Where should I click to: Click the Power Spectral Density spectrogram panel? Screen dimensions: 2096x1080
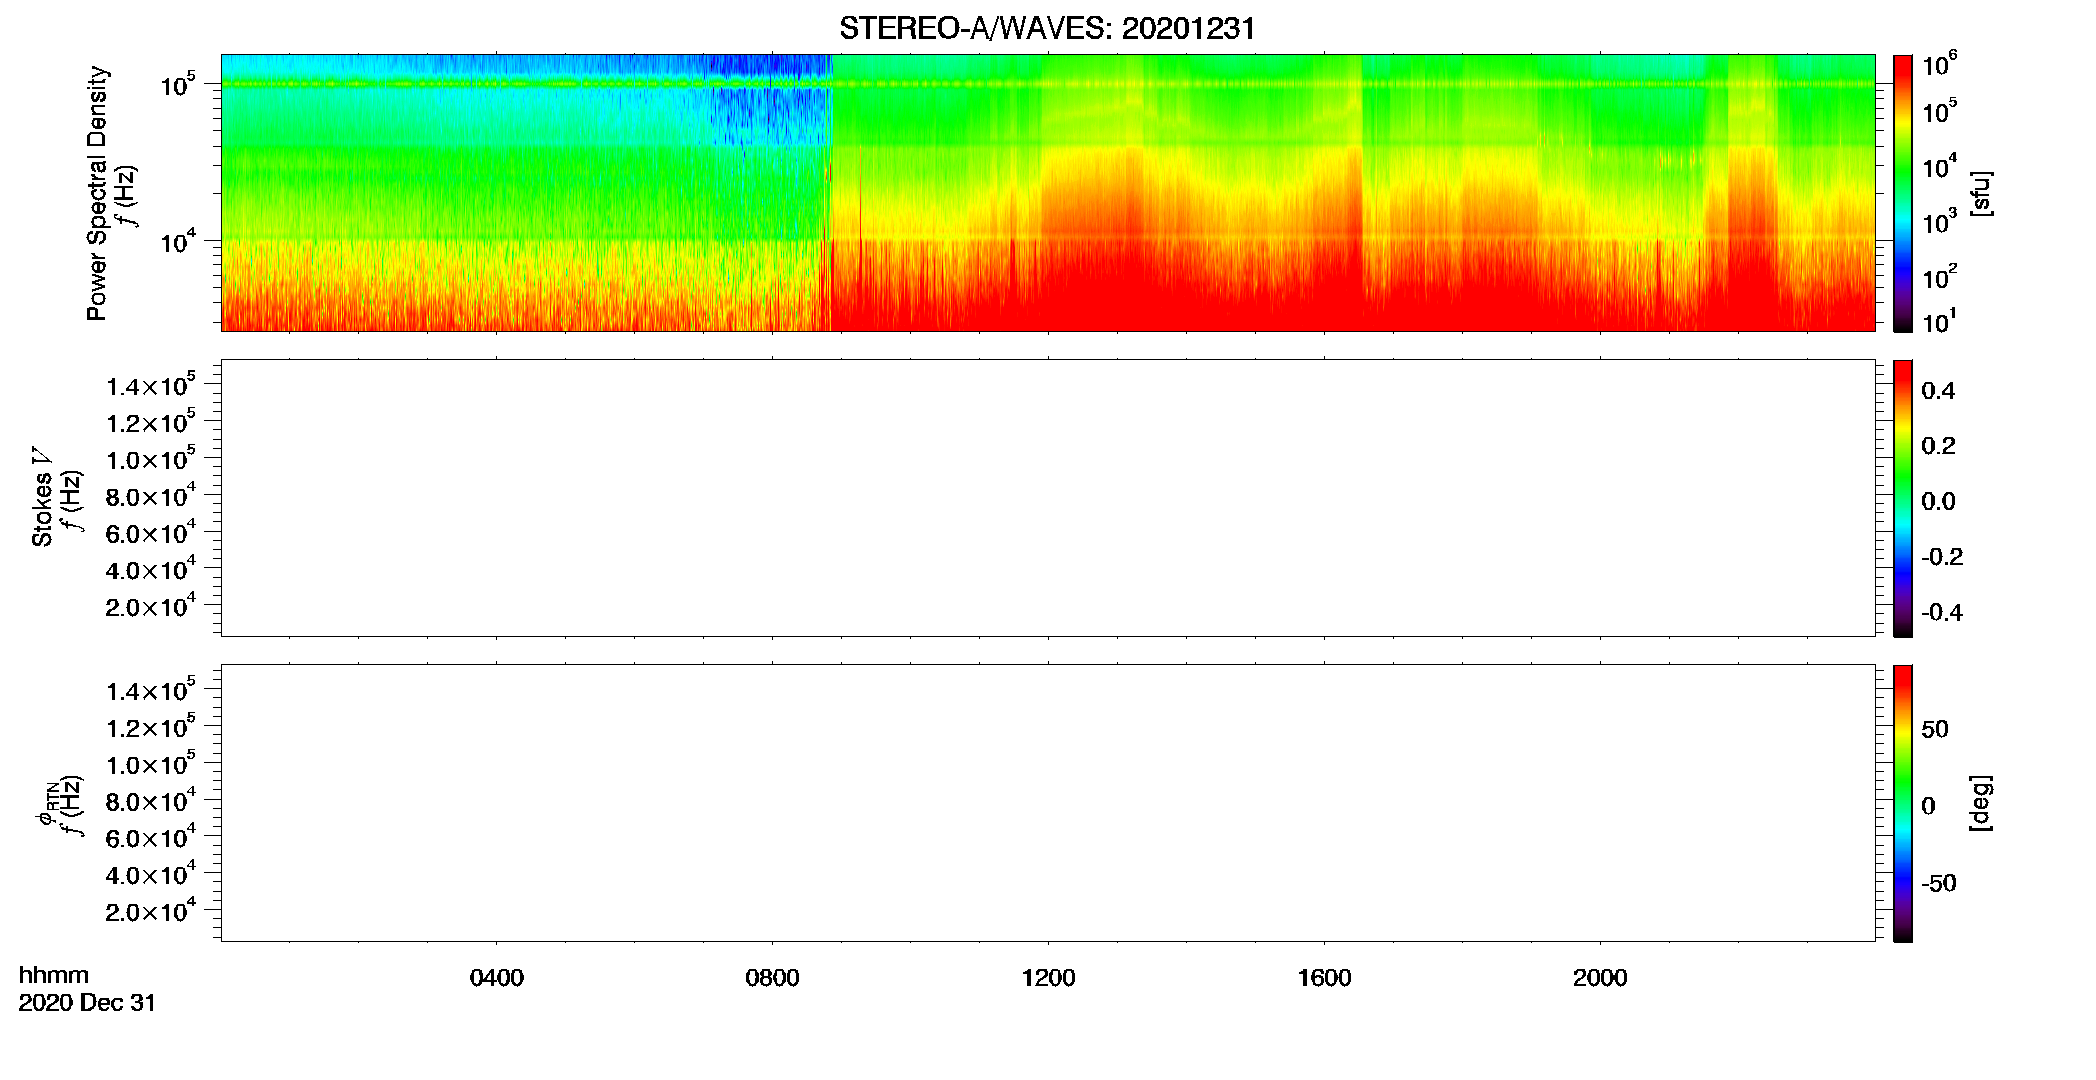tap(1048, 192)
